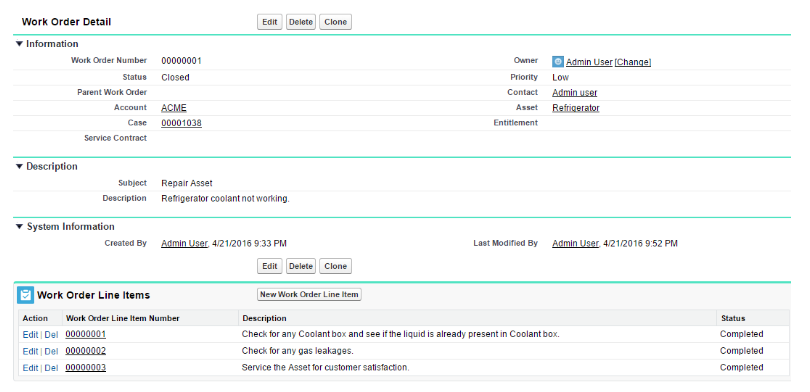The image size is (810, 392).
Task: Open the Refrigerator asset link
Action: [x=575, y=108]
